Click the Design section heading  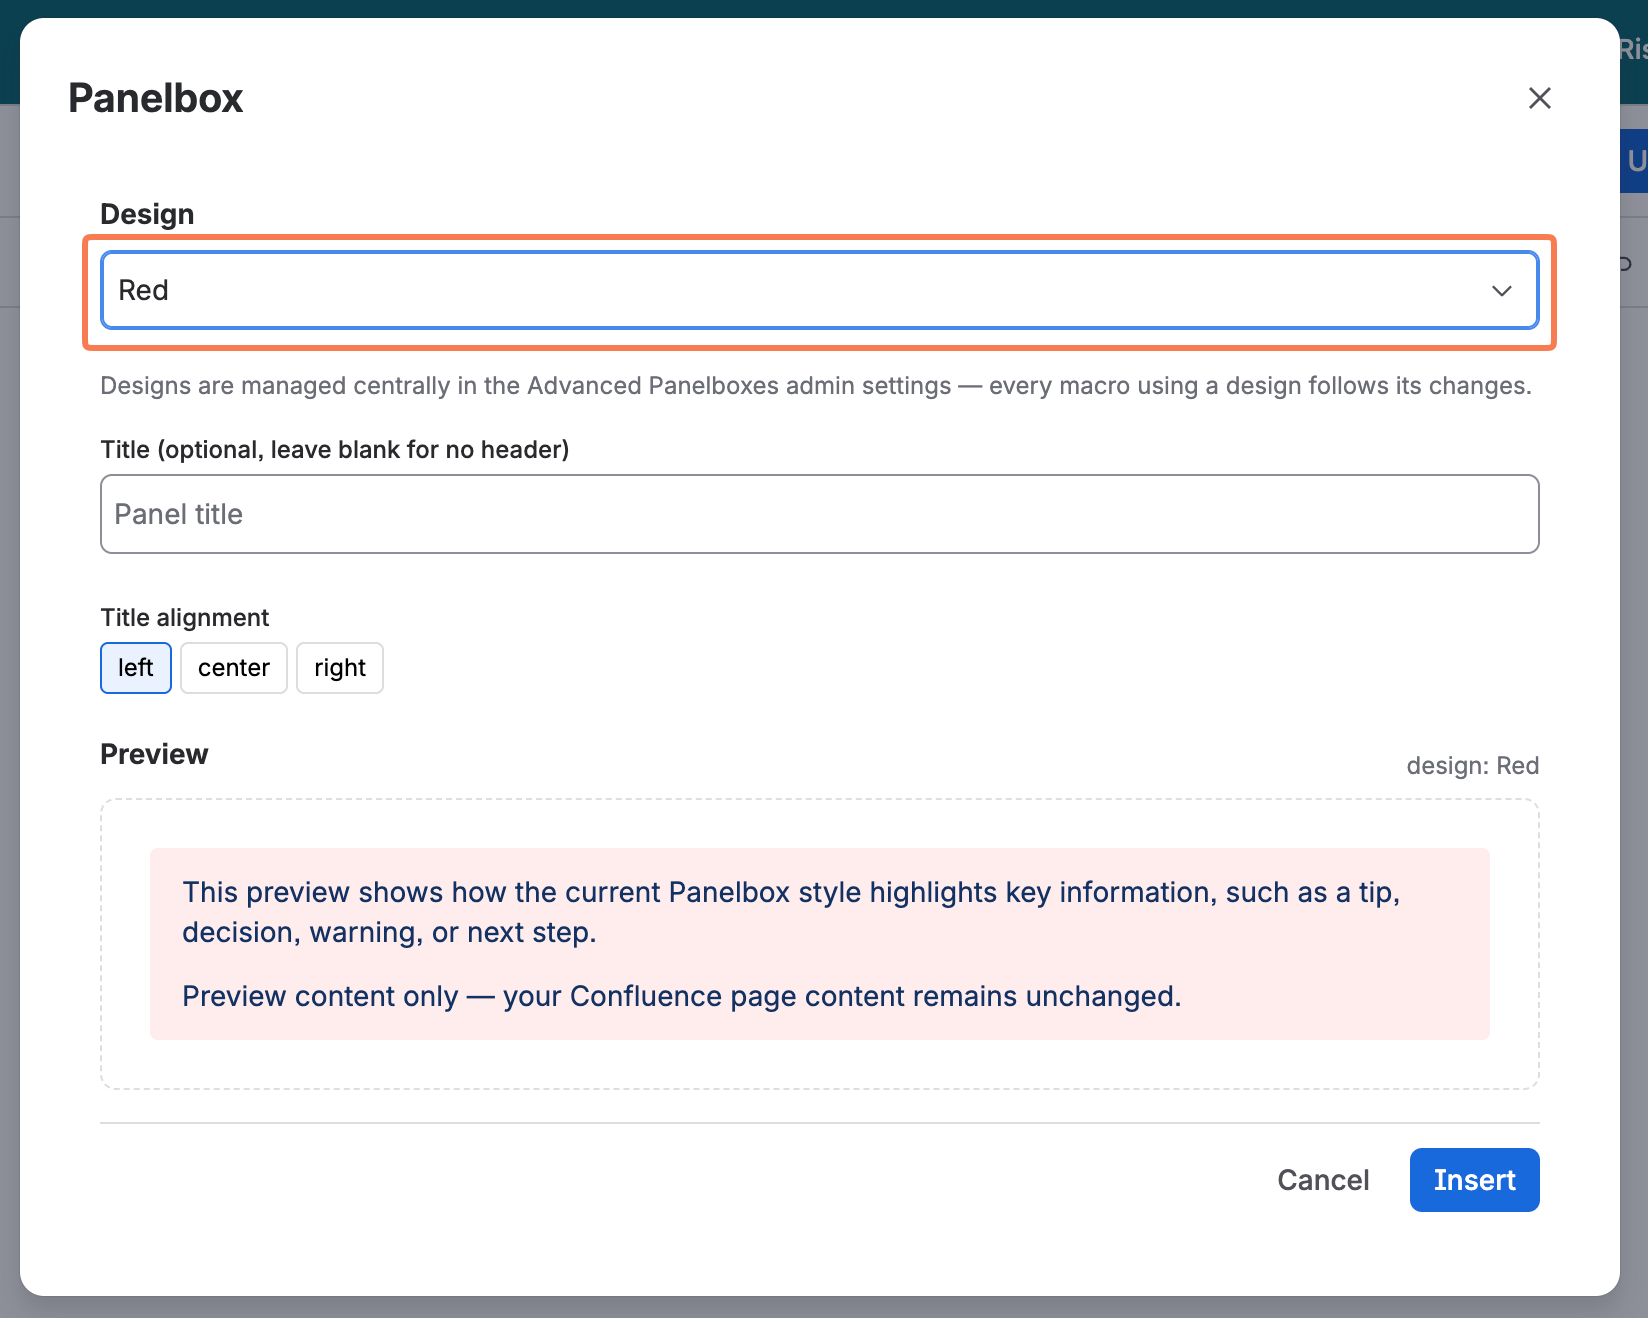(x=147, y=214)
